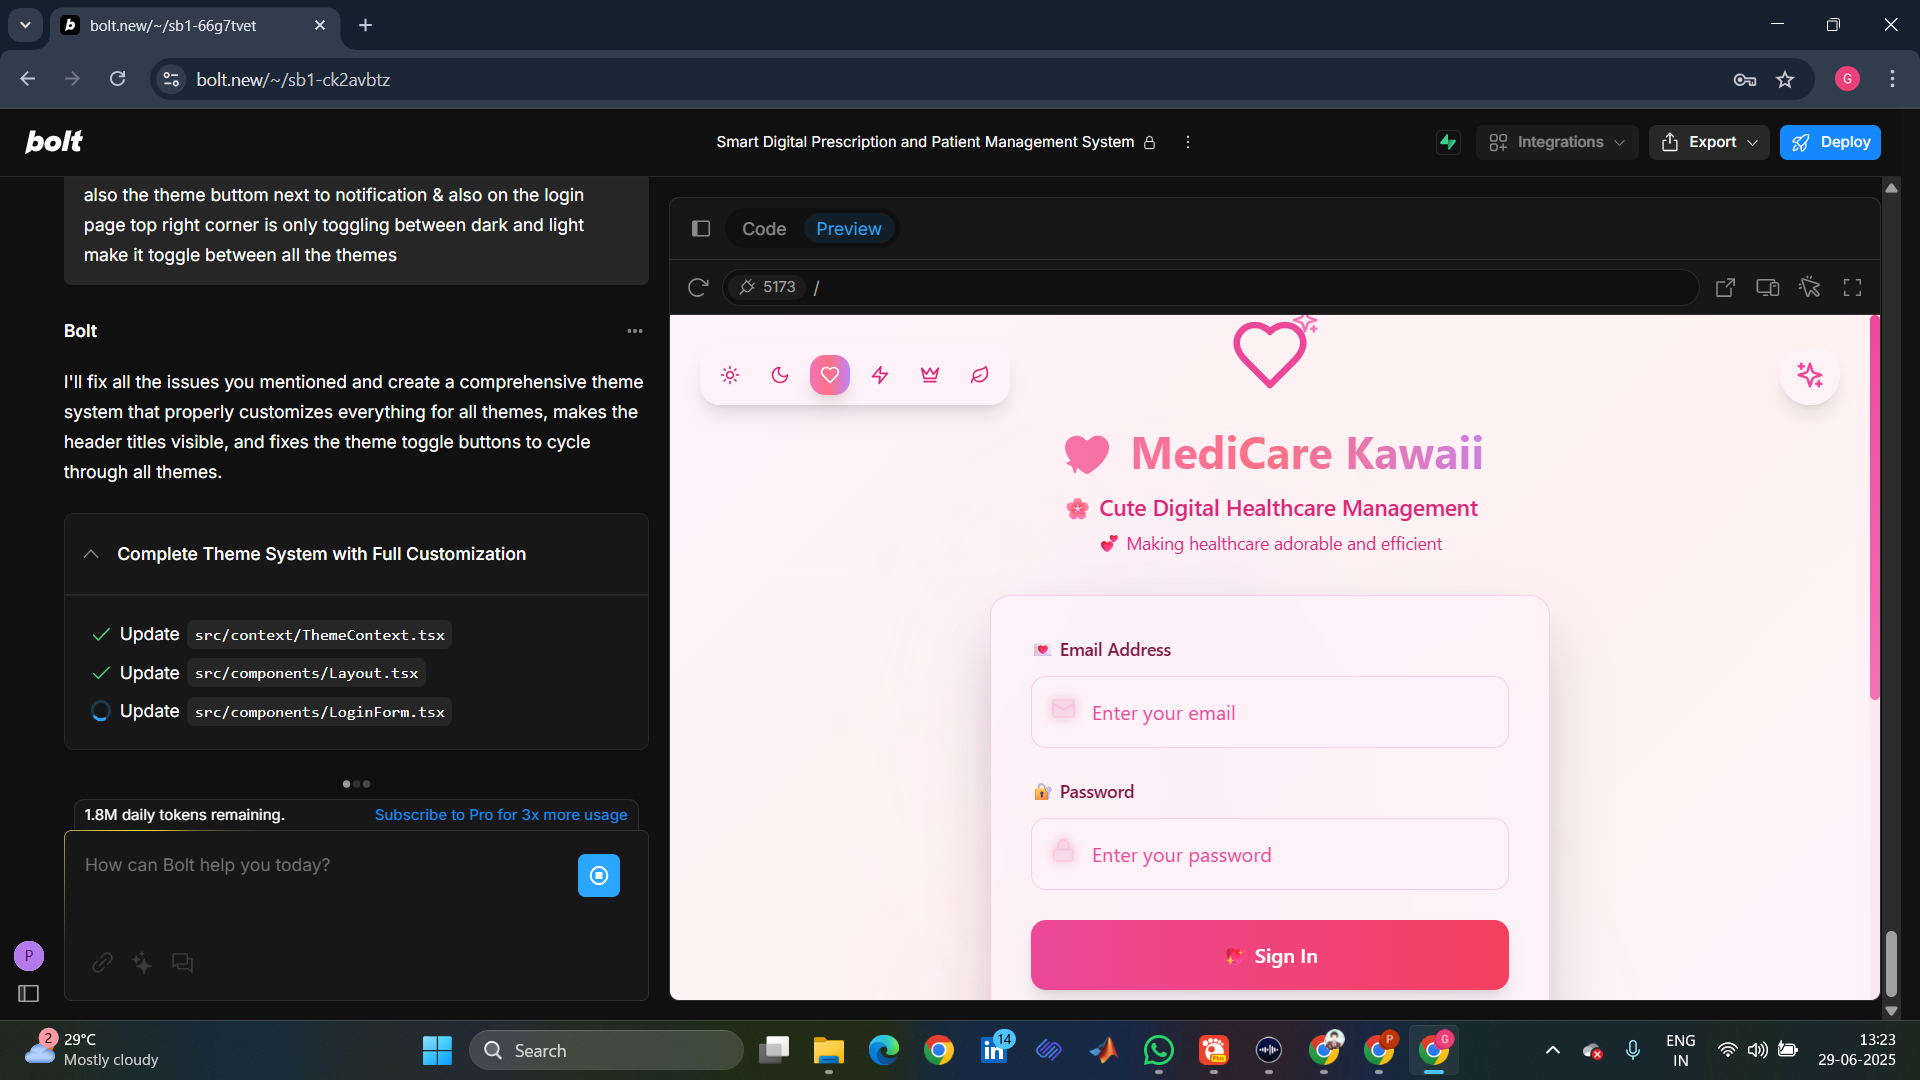The image size is (1920, 1080).
Task: Select the leaf nature theme icon
Action: click(980, 375)
